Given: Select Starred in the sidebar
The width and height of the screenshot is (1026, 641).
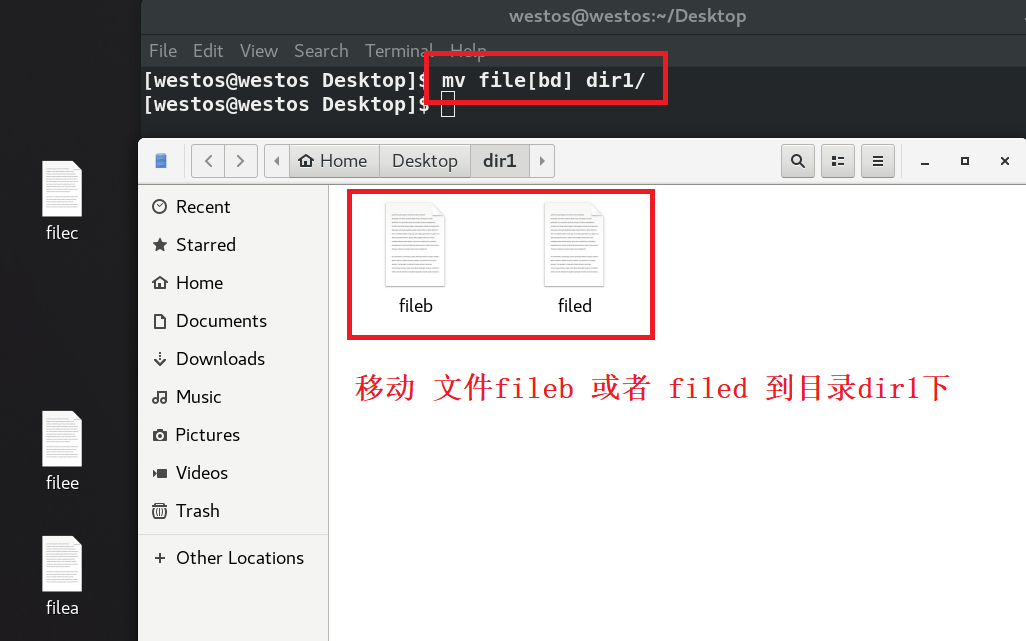Looking at the screenshot, I should (x=233, y=245).
